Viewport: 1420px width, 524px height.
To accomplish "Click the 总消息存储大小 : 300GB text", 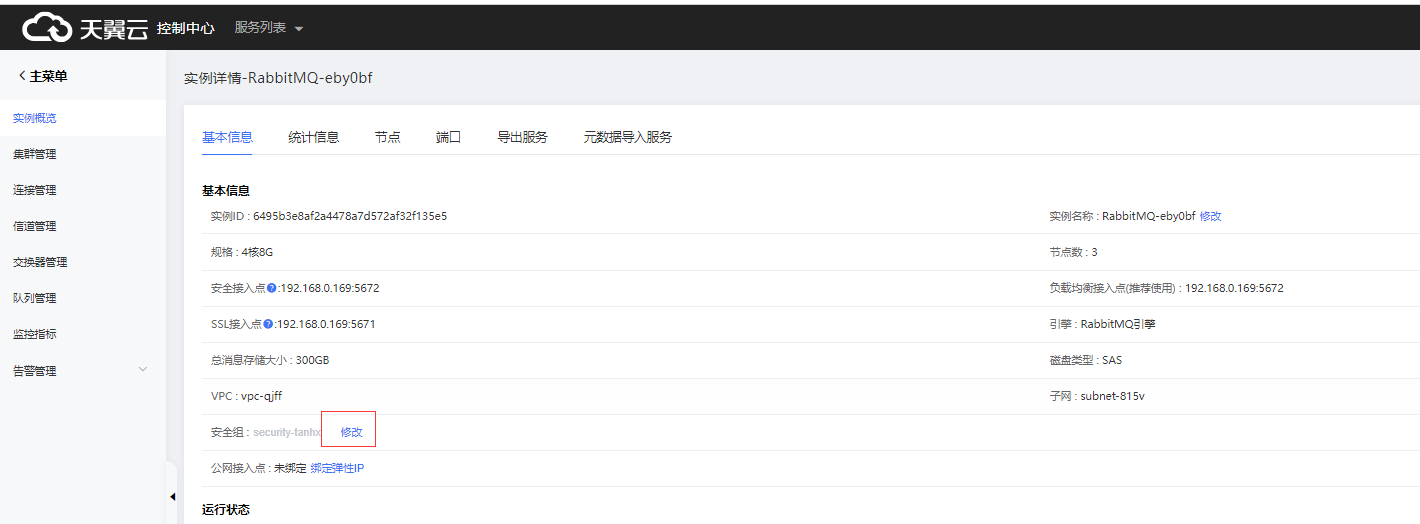I will coord(269,360).
